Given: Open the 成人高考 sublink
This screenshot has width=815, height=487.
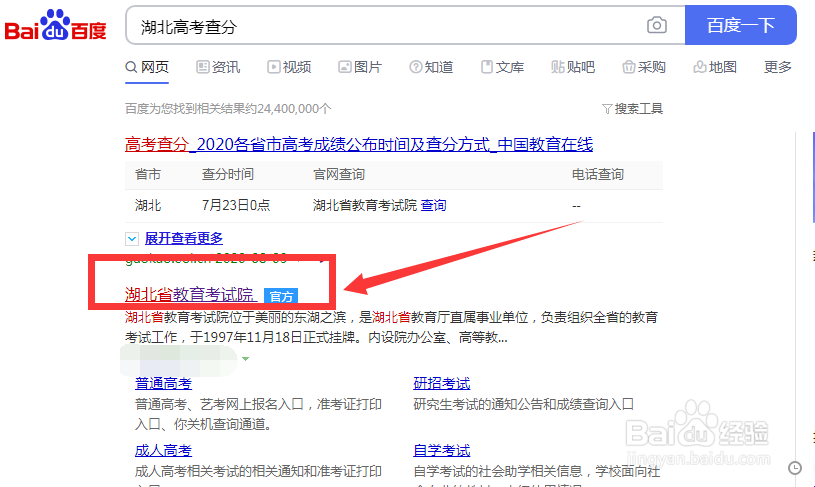Looking at the screenshot, I should click(x=164, y=451).
